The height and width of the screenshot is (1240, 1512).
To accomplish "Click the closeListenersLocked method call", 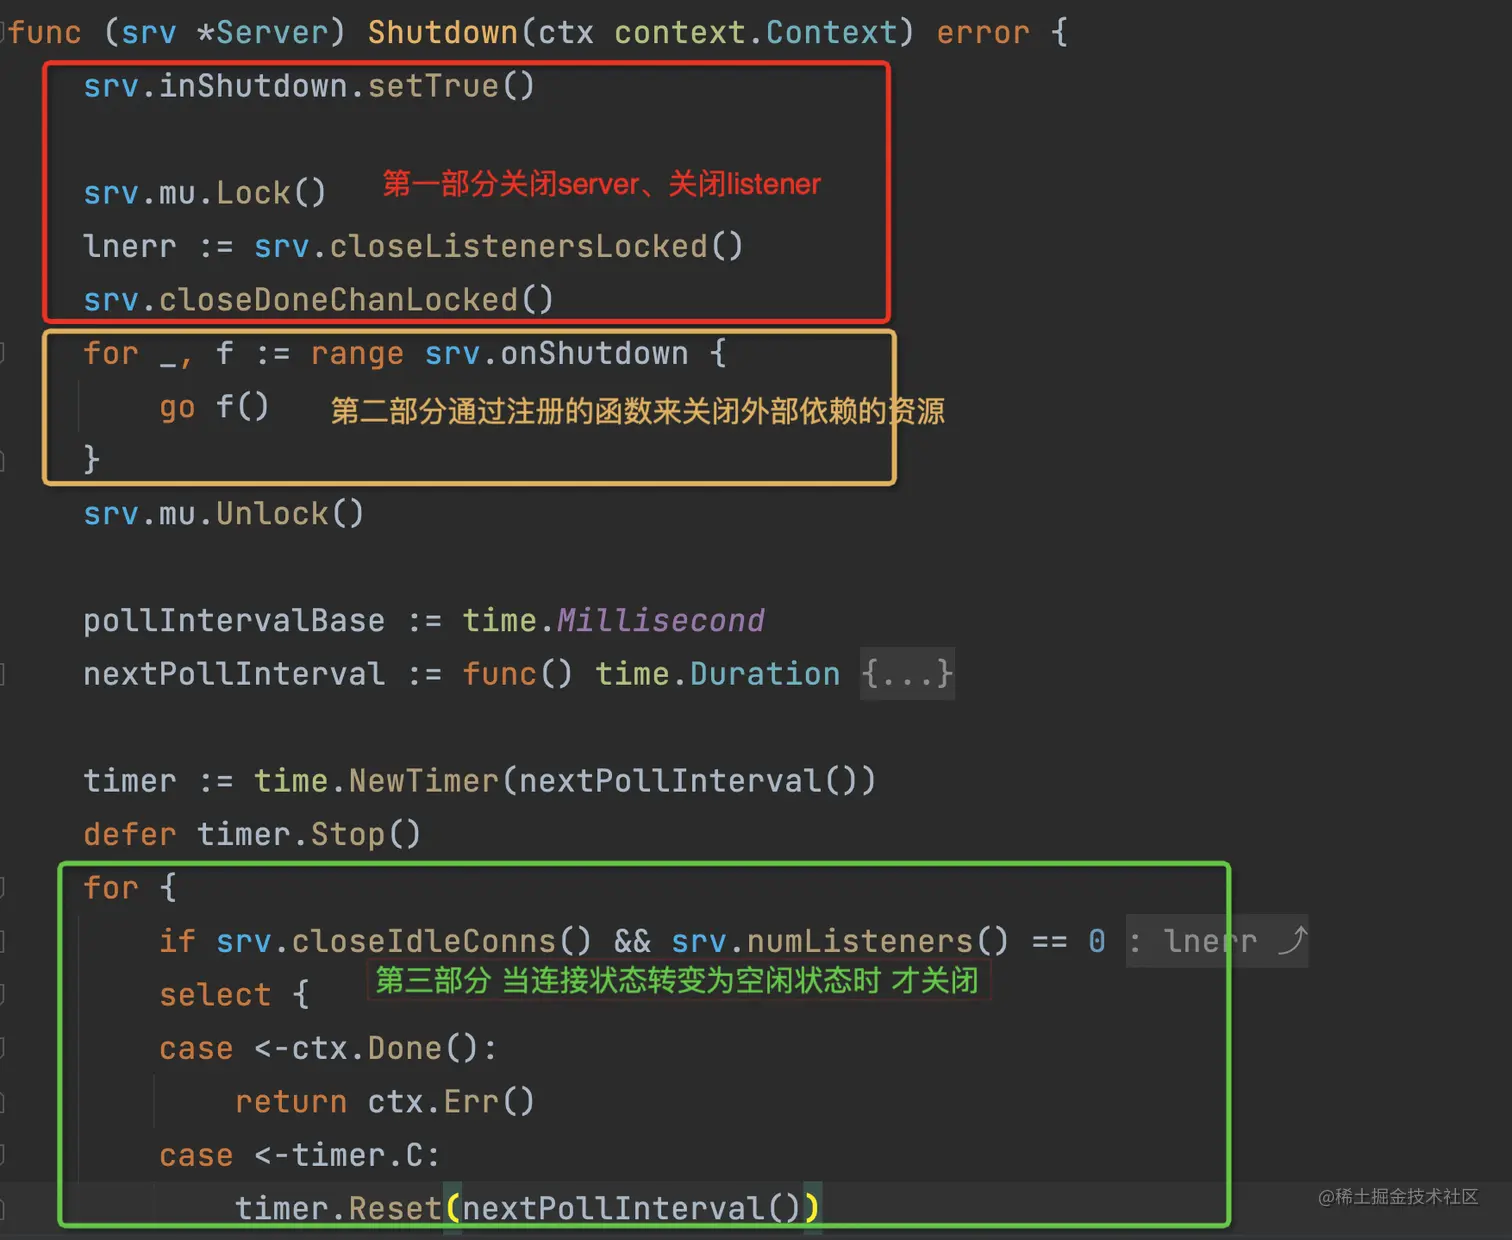I will [x=519, y=246].
